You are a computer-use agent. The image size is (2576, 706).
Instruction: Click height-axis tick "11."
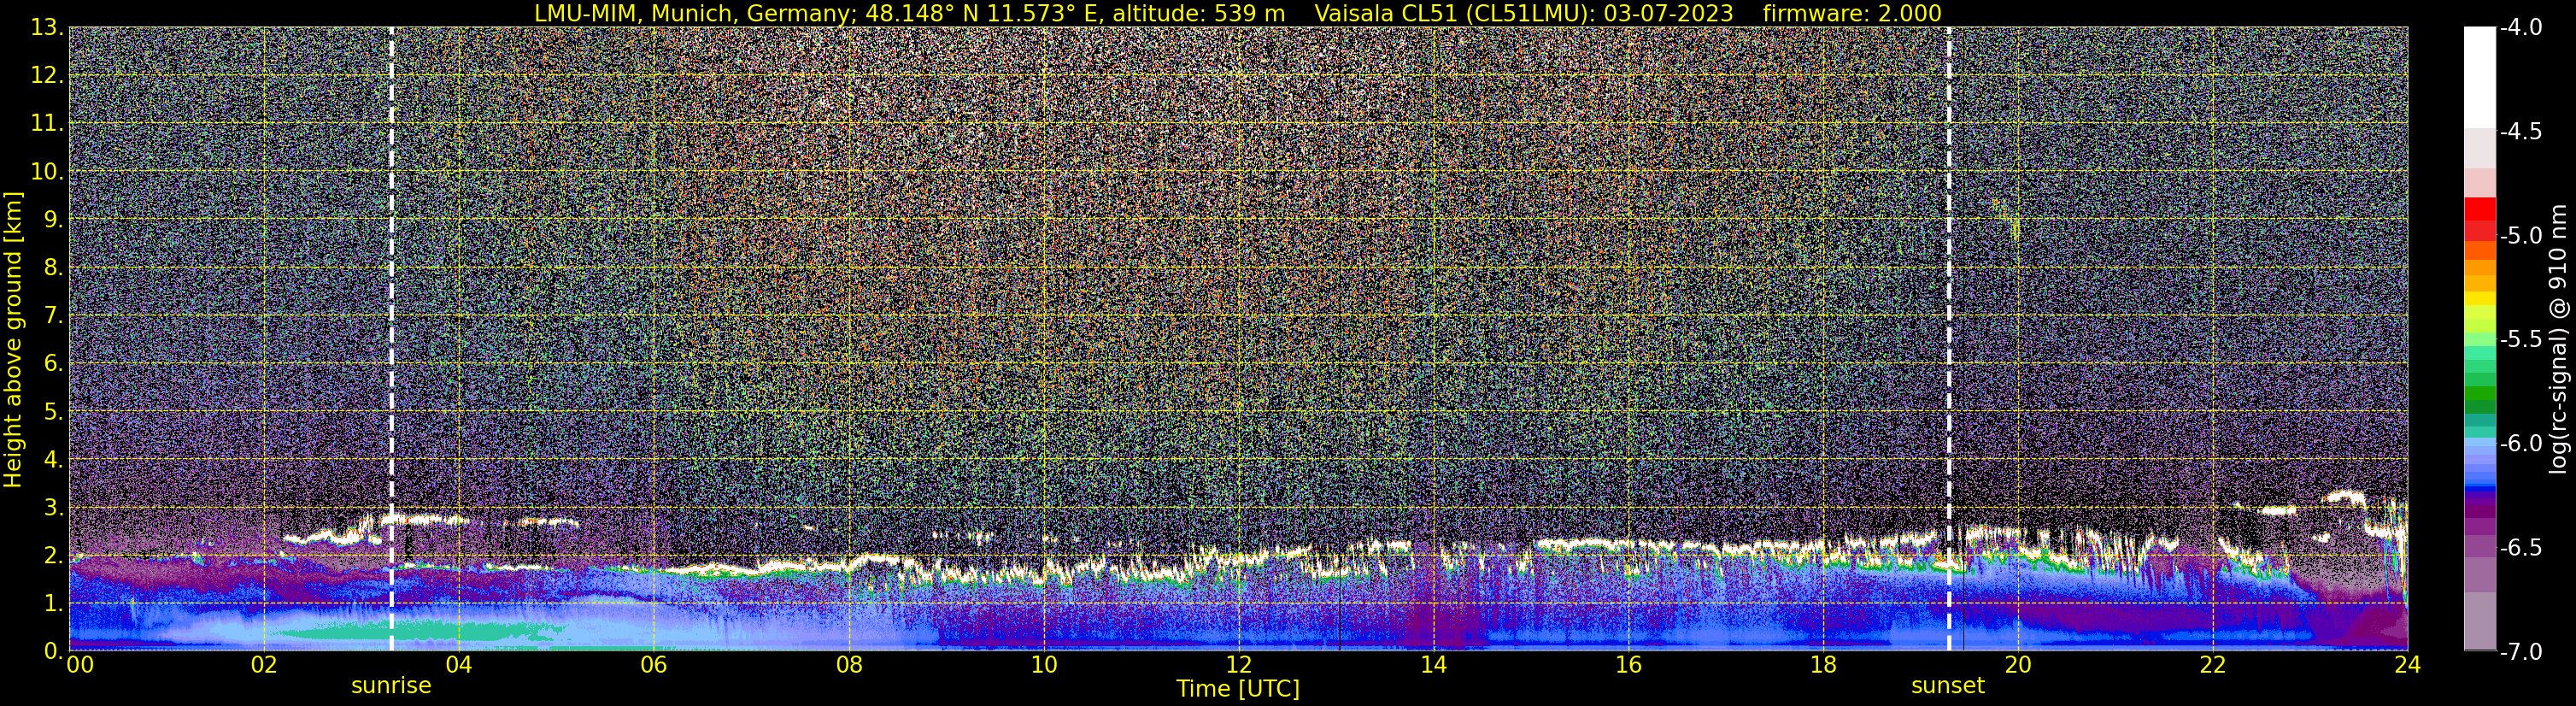47,123
